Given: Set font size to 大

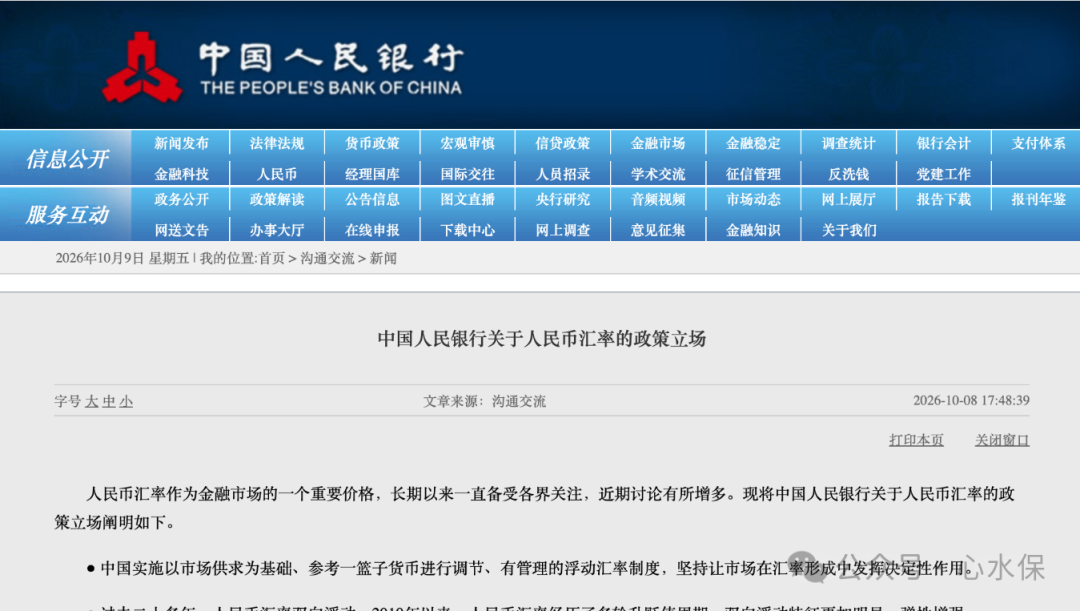Looking at the screenshot, I should 92,402.
